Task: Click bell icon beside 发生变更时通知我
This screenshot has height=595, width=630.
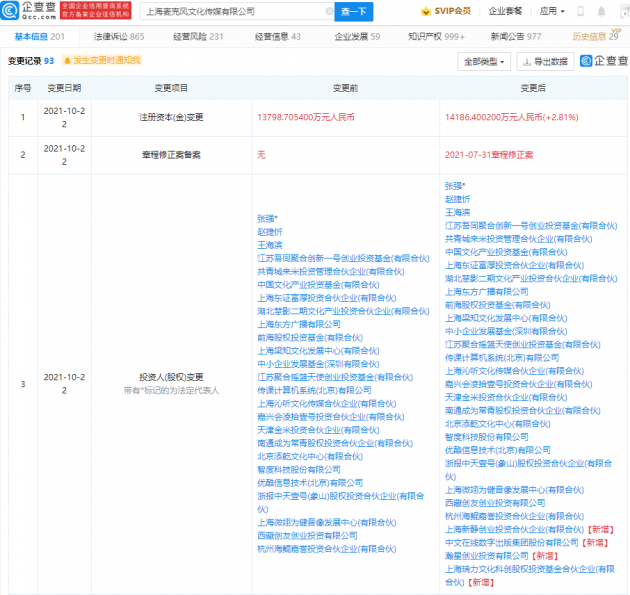Action: (67, 60)
